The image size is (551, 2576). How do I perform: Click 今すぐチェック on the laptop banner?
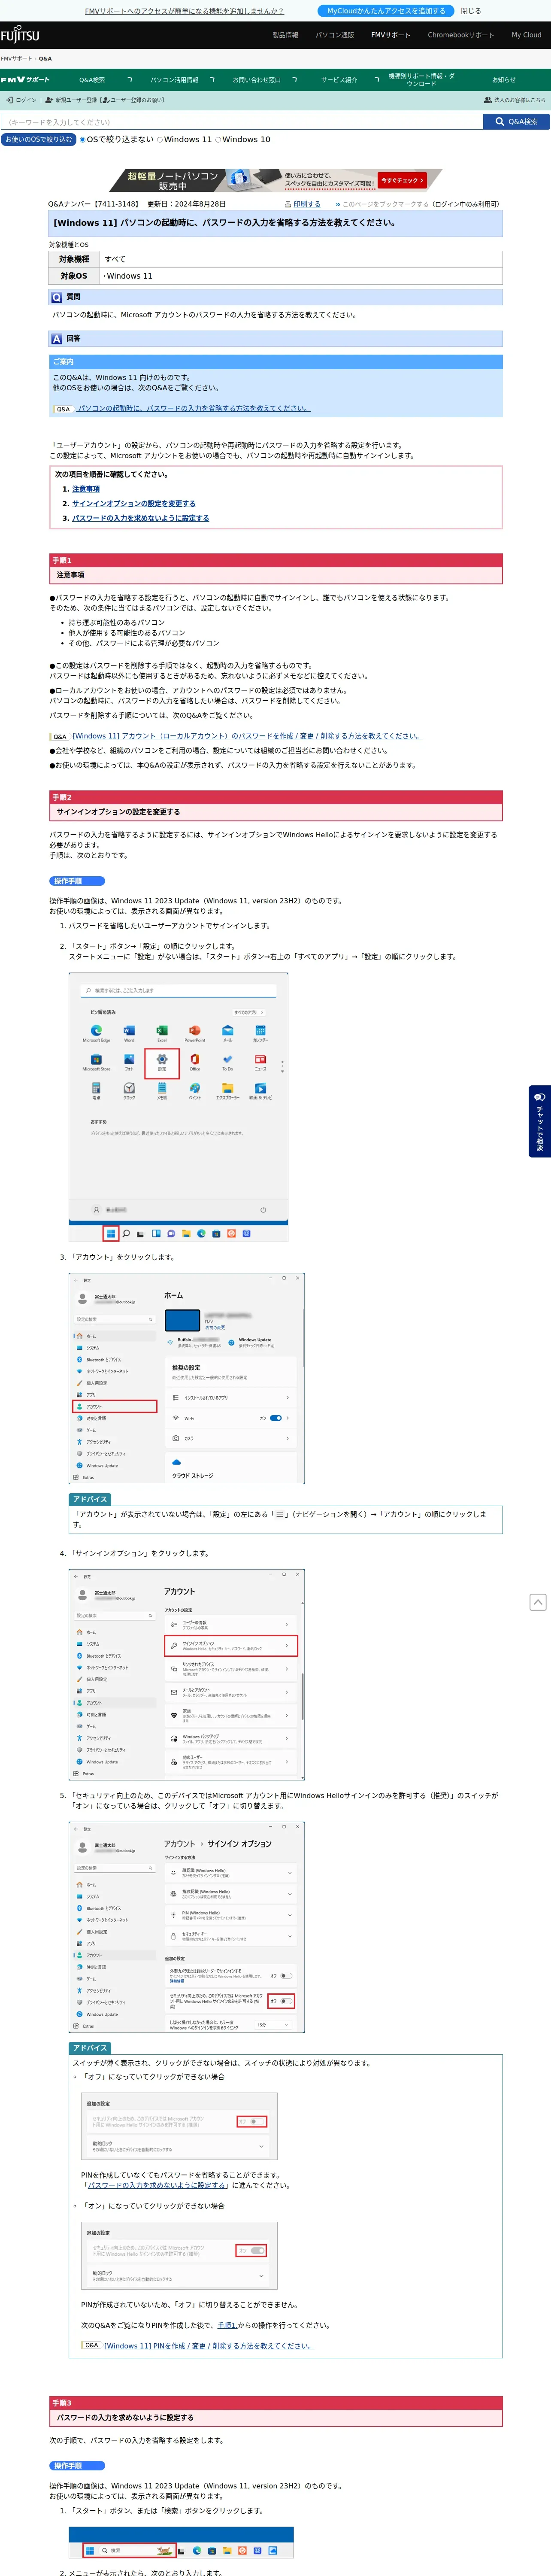[x=402, y=181]
